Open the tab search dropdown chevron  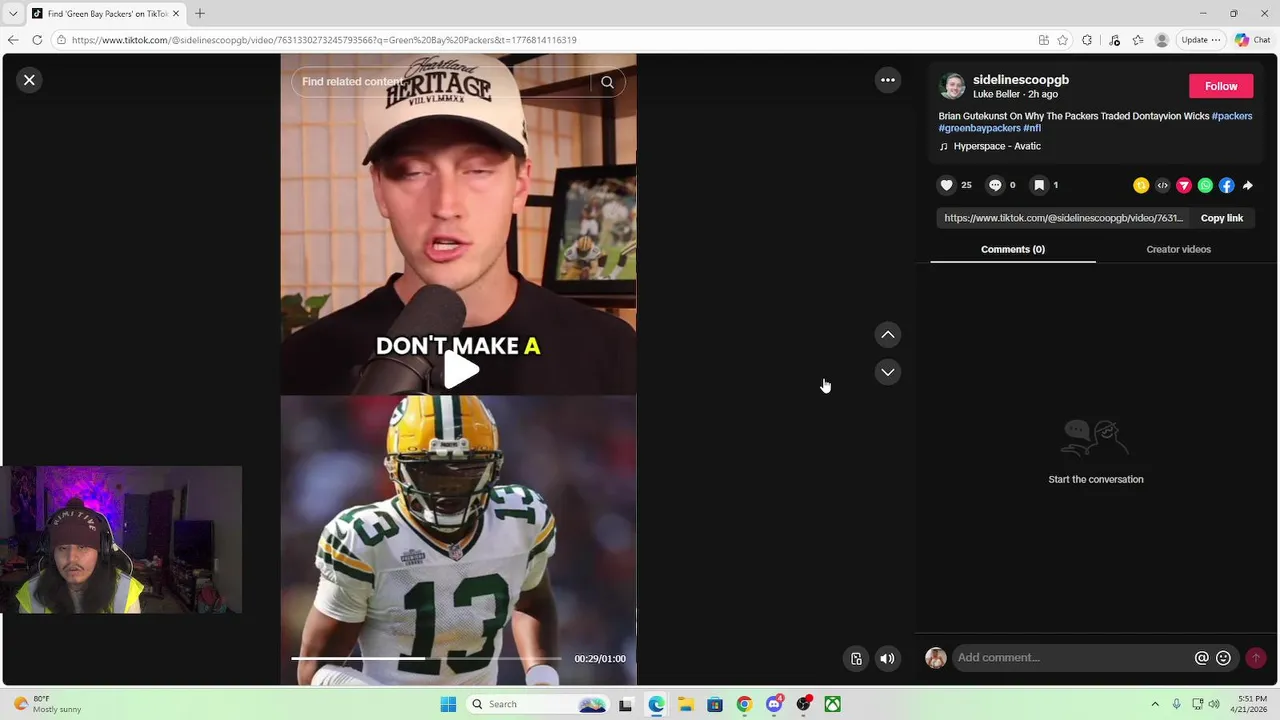coord(12,13)
